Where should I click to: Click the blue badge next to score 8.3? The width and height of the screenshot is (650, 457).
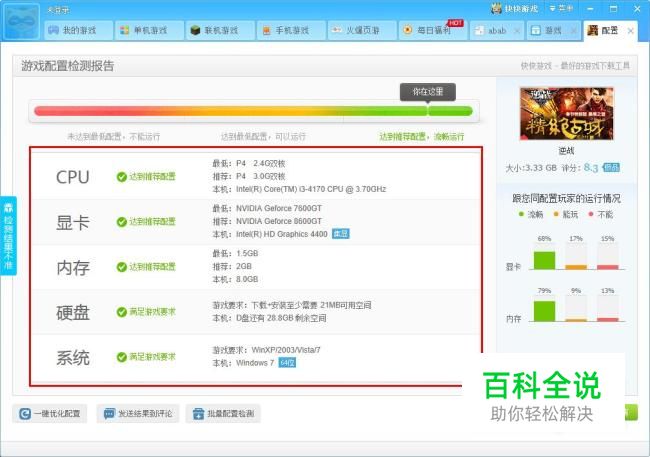(x=611, y=168)
